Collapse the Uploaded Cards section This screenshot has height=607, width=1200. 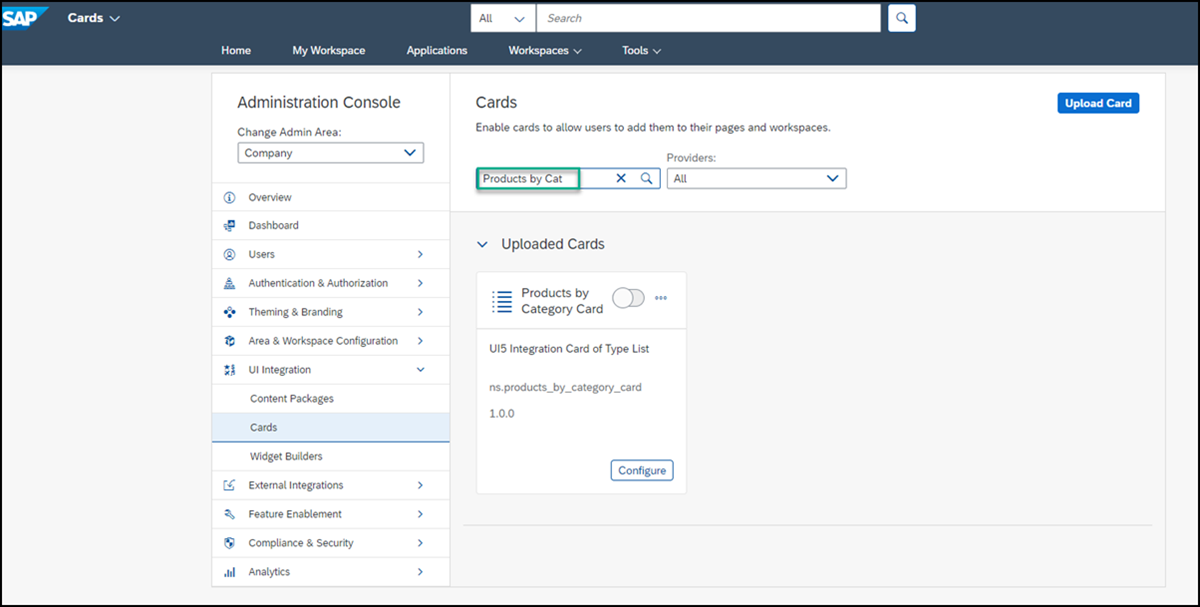coord(483,244)
